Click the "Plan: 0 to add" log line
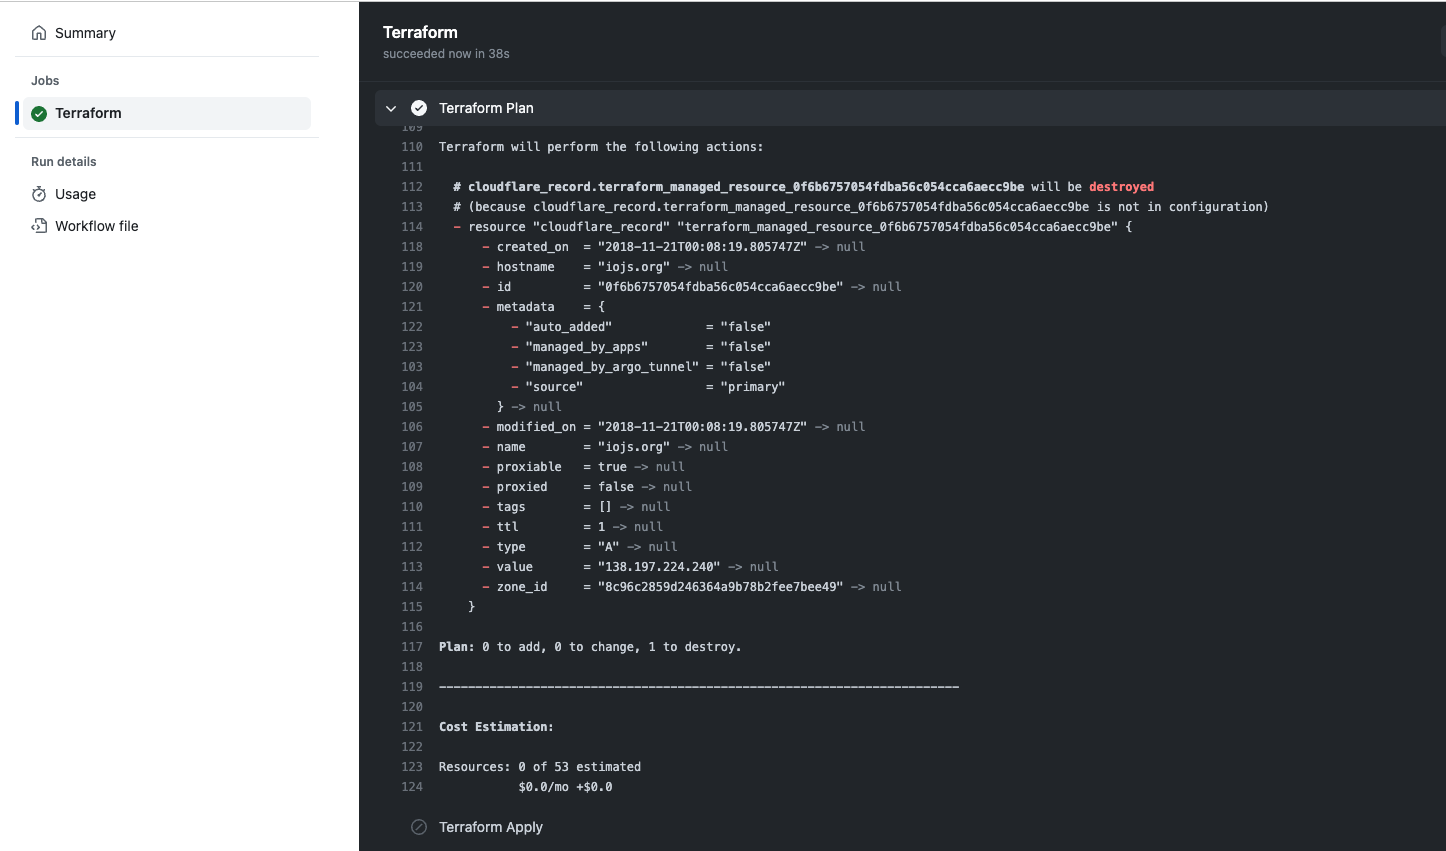This screenshot has height=851, width=1446. [590, 647]
